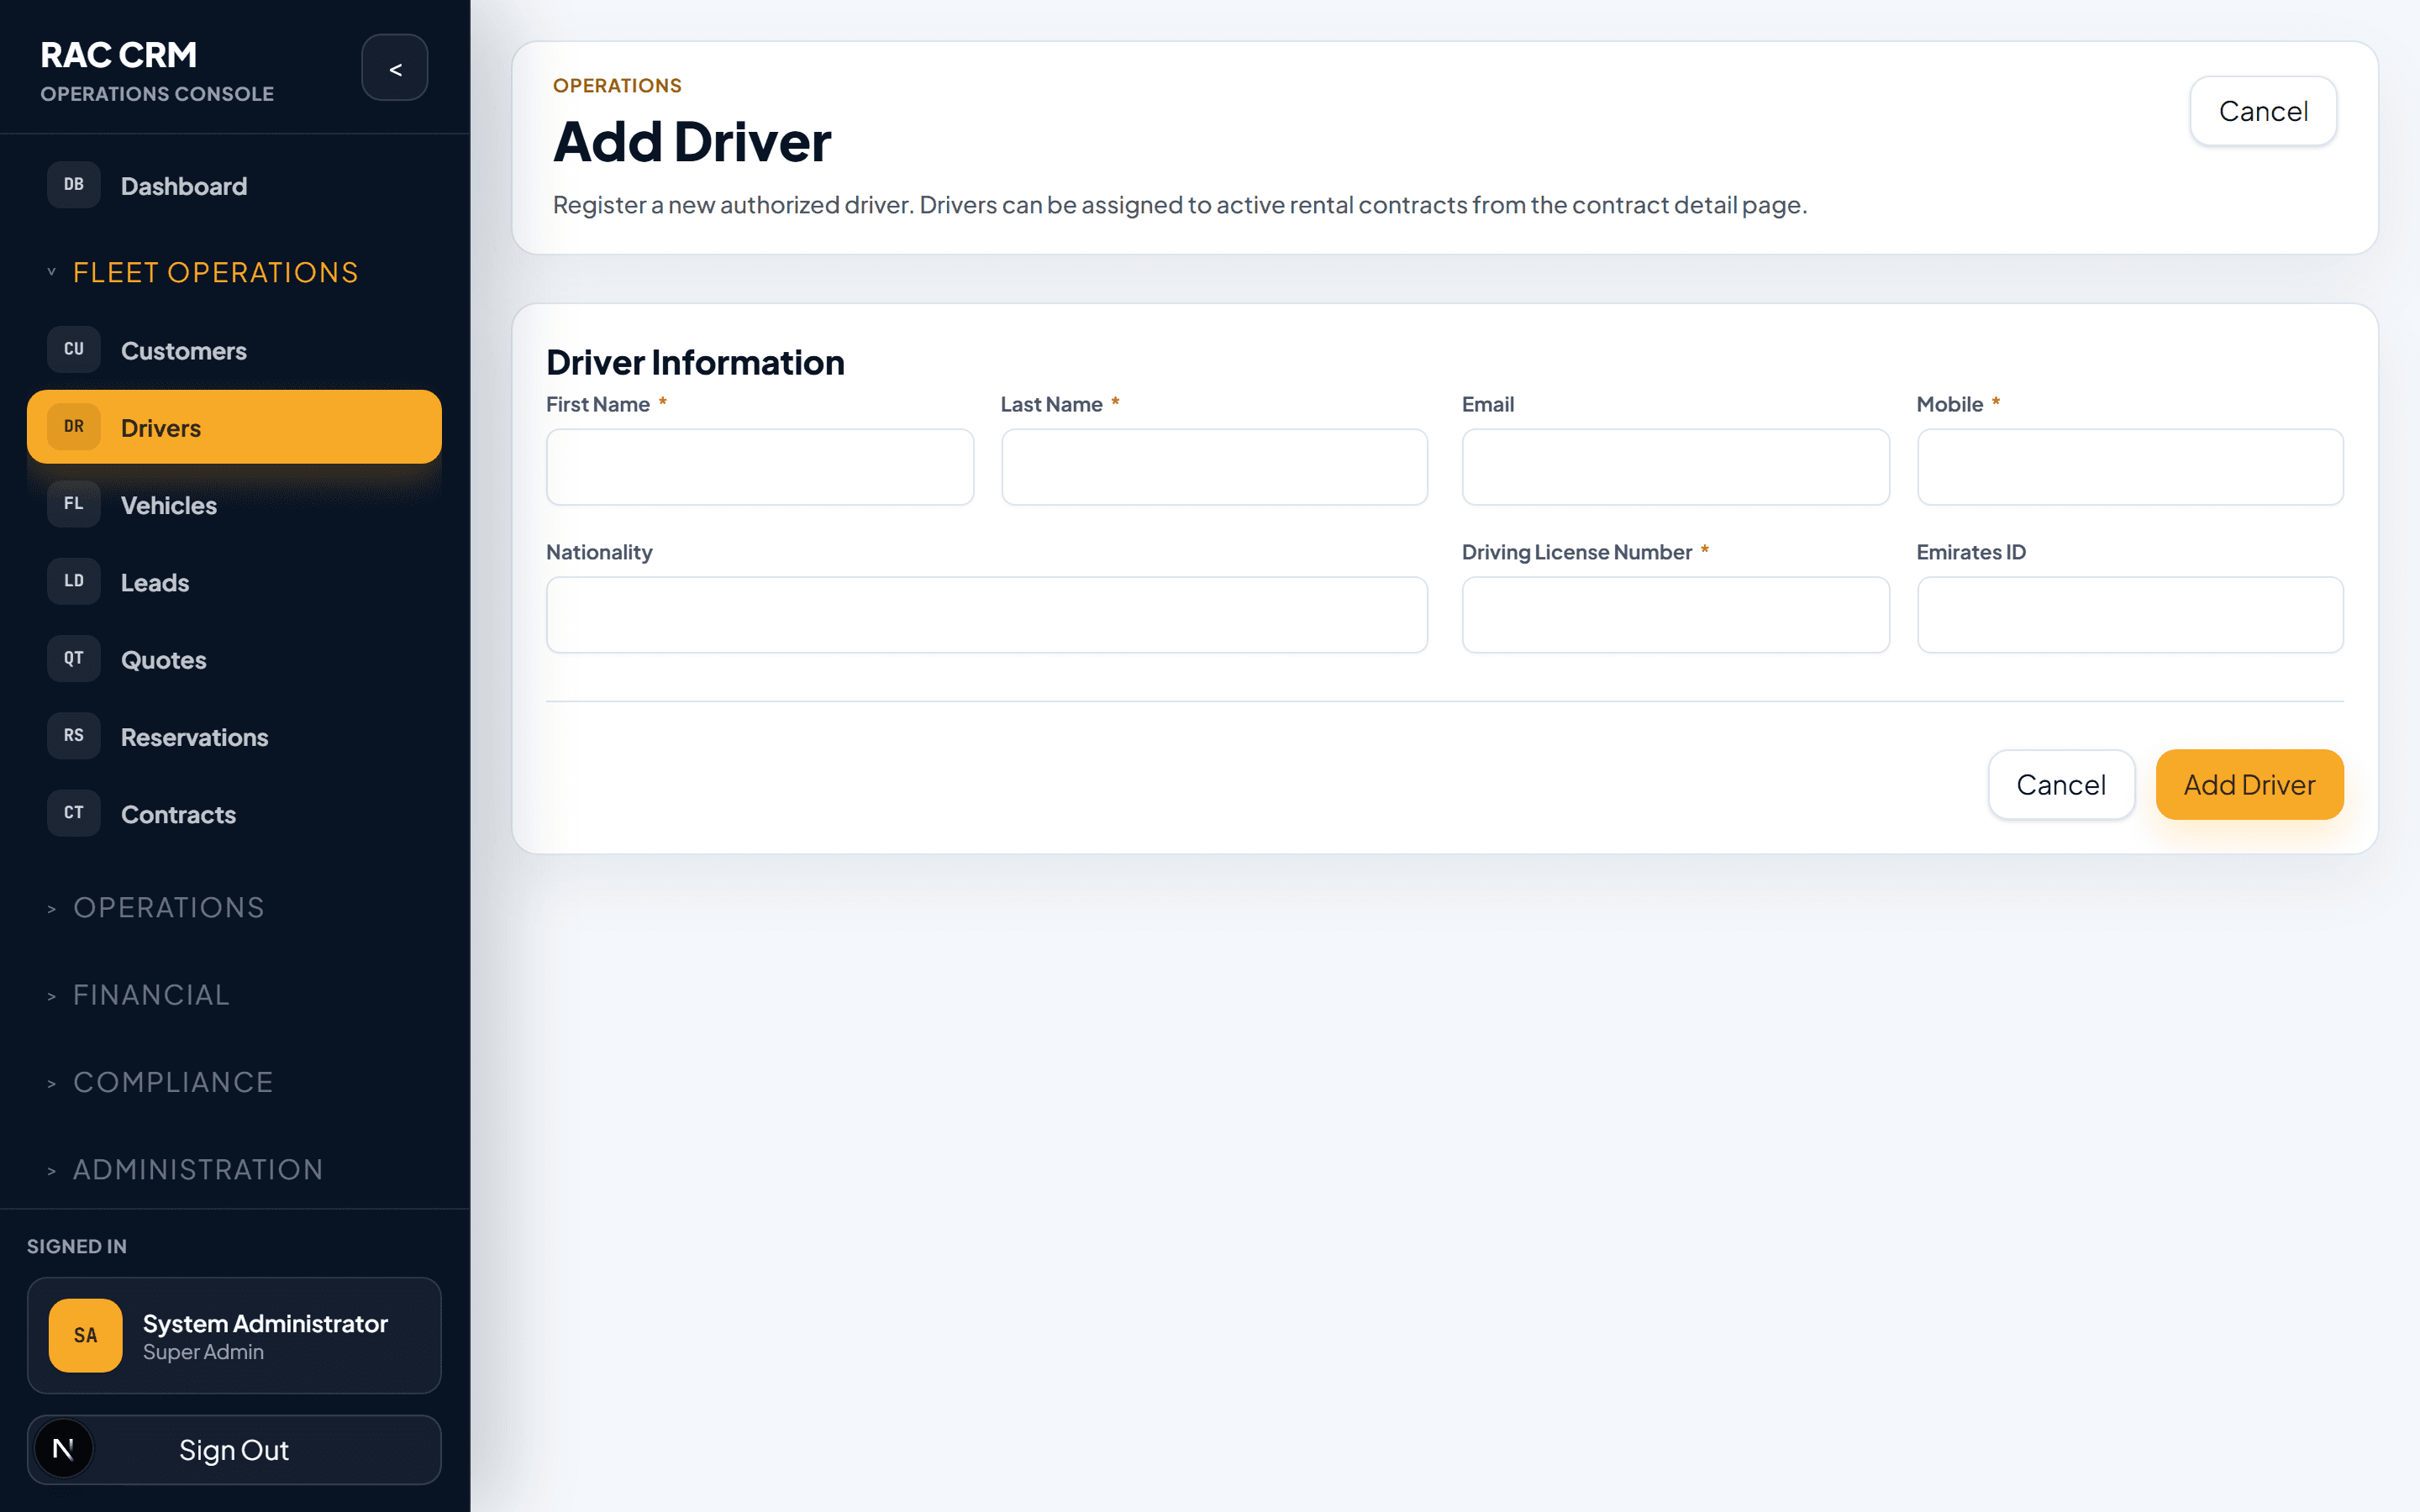Click the SA user avatar

[86, 1335]
